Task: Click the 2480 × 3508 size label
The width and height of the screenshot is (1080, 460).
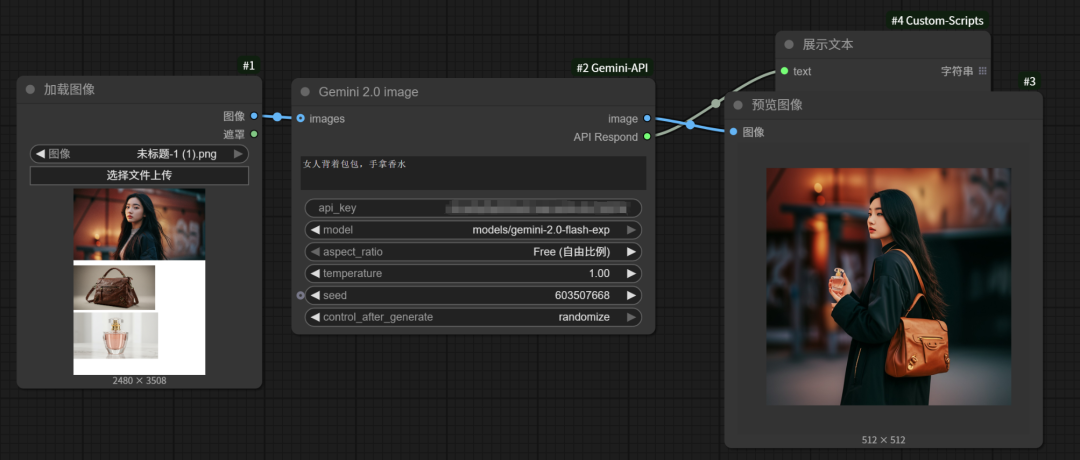Action: (x=139, y=380)
